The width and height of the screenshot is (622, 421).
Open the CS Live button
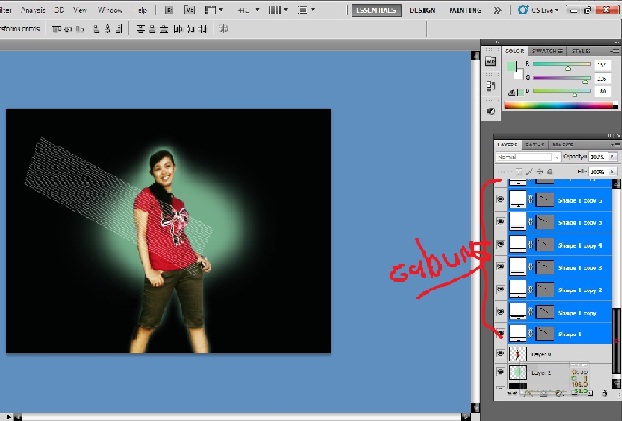[x=538, y=10]
